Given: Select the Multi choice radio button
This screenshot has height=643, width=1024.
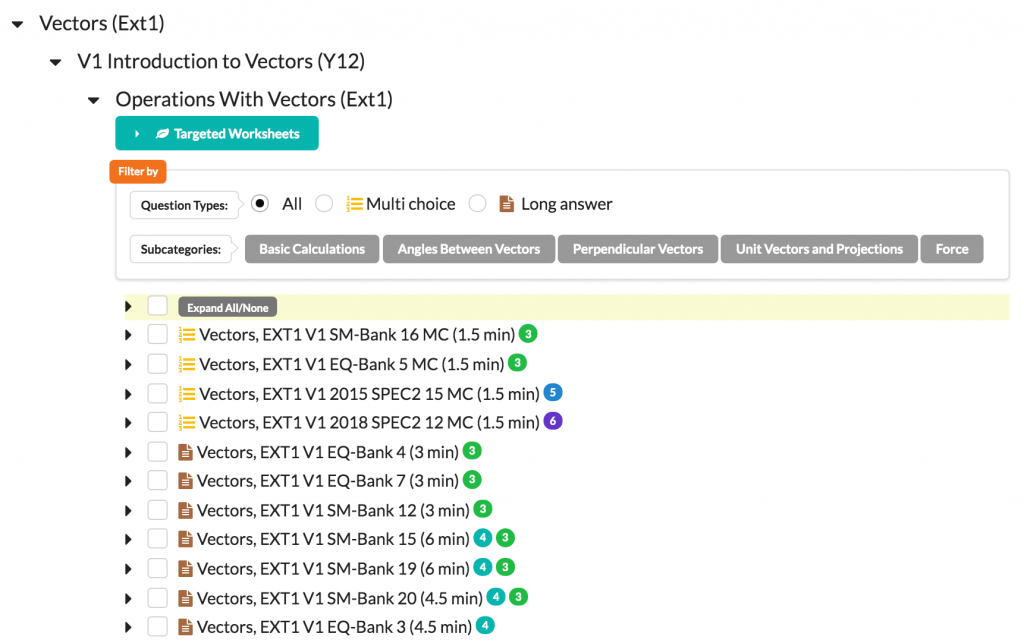Looking at the screenshot, I should pyautogui.click(x=324, y=204).
